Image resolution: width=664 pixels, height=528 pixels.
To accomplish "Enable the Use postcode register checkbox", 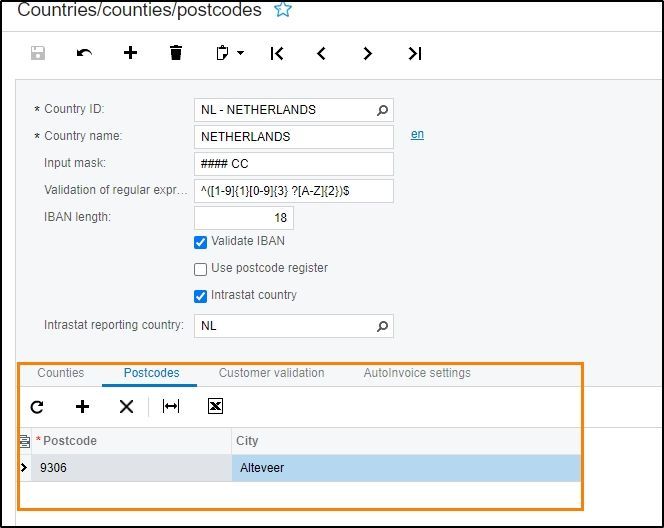I will pos(200,269).
